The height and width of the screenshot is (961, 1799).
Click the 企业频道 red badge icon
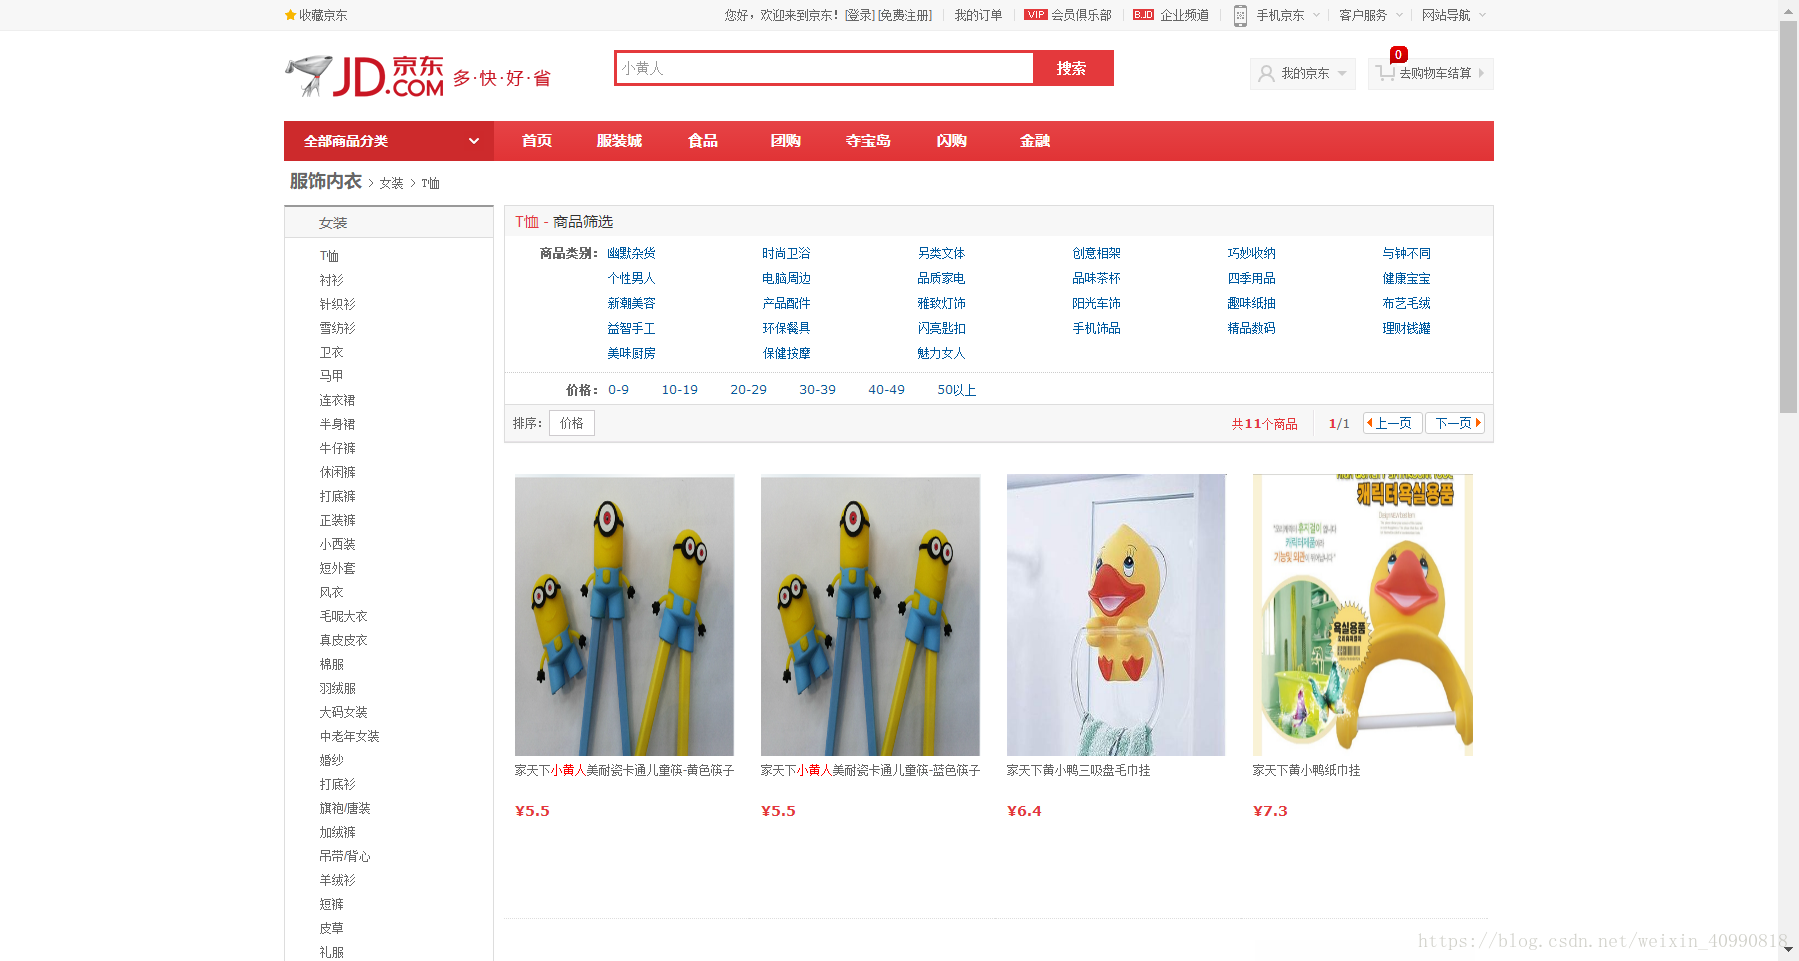[x=1143, y=15]
